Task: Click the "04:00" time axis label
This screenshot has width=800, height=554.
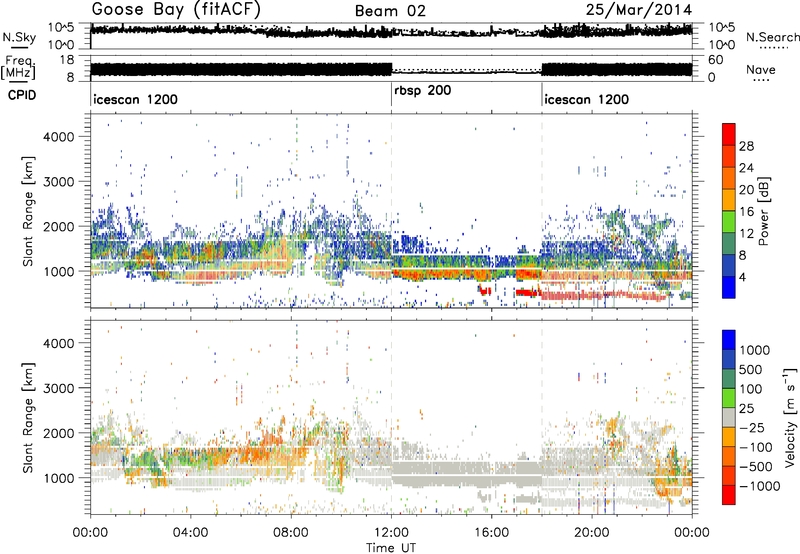Action: (x=190, y=532)
